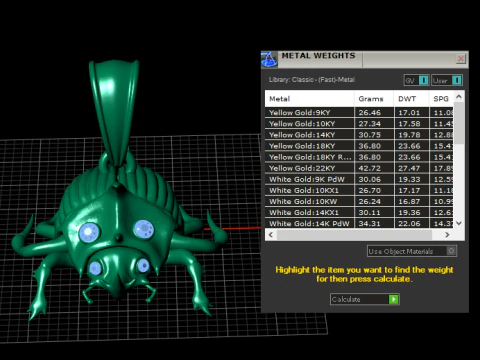
Task: Select the Yellow Gold:9KY row
Action: [359, 112]
